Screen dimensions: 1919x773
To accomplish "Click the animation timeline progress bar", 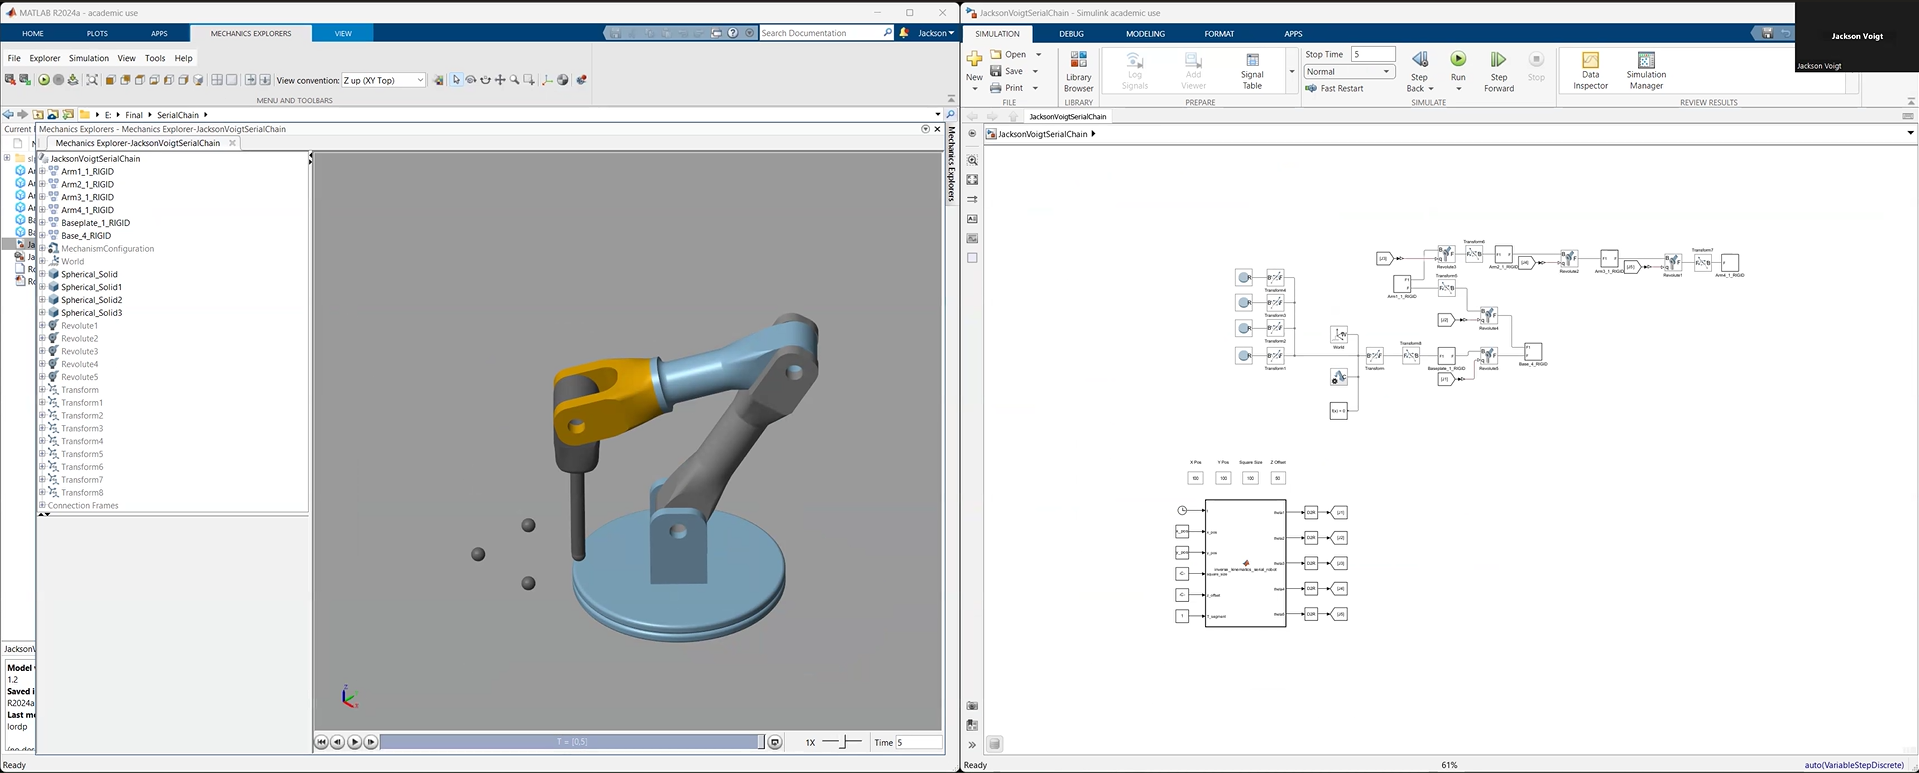I will pyautogui.click(x=573, y=742).
